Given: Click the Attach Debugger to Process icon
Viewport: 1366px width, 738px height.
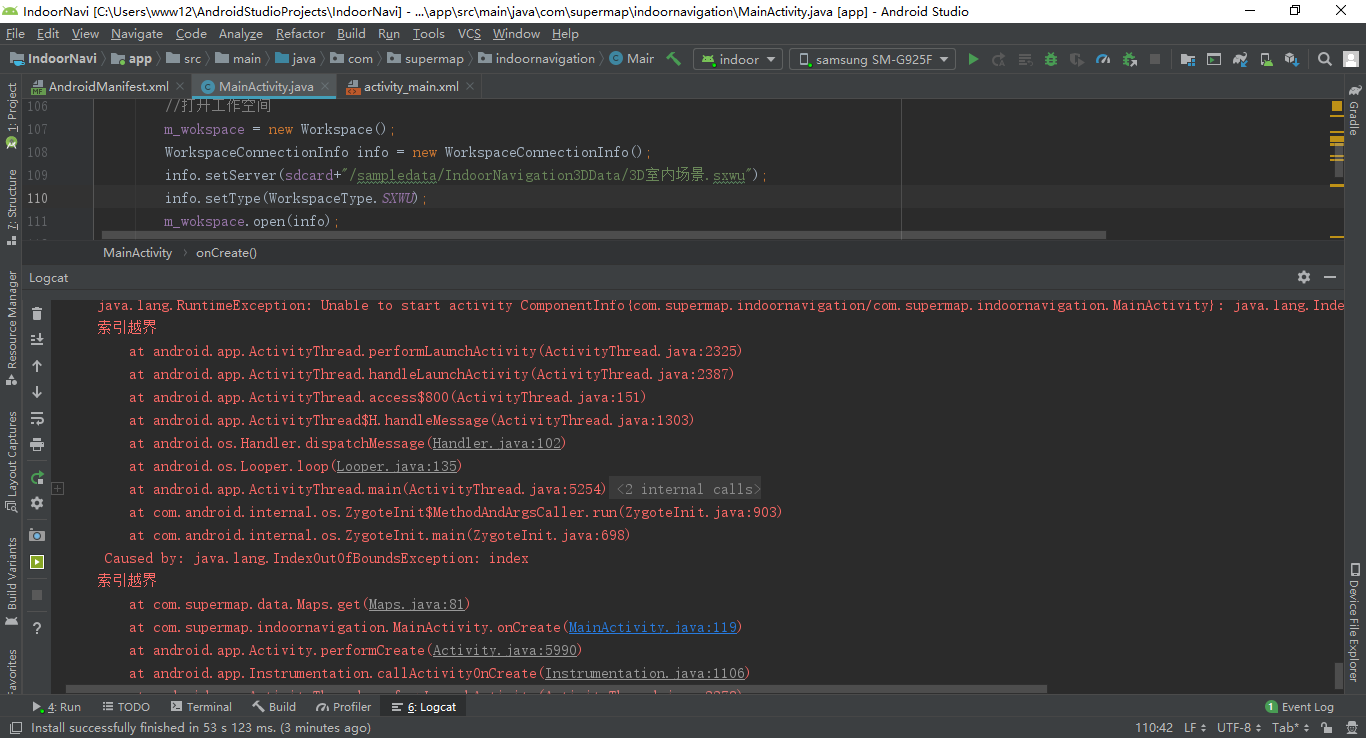Looking at the screenshot, I should coord(1129,59).
